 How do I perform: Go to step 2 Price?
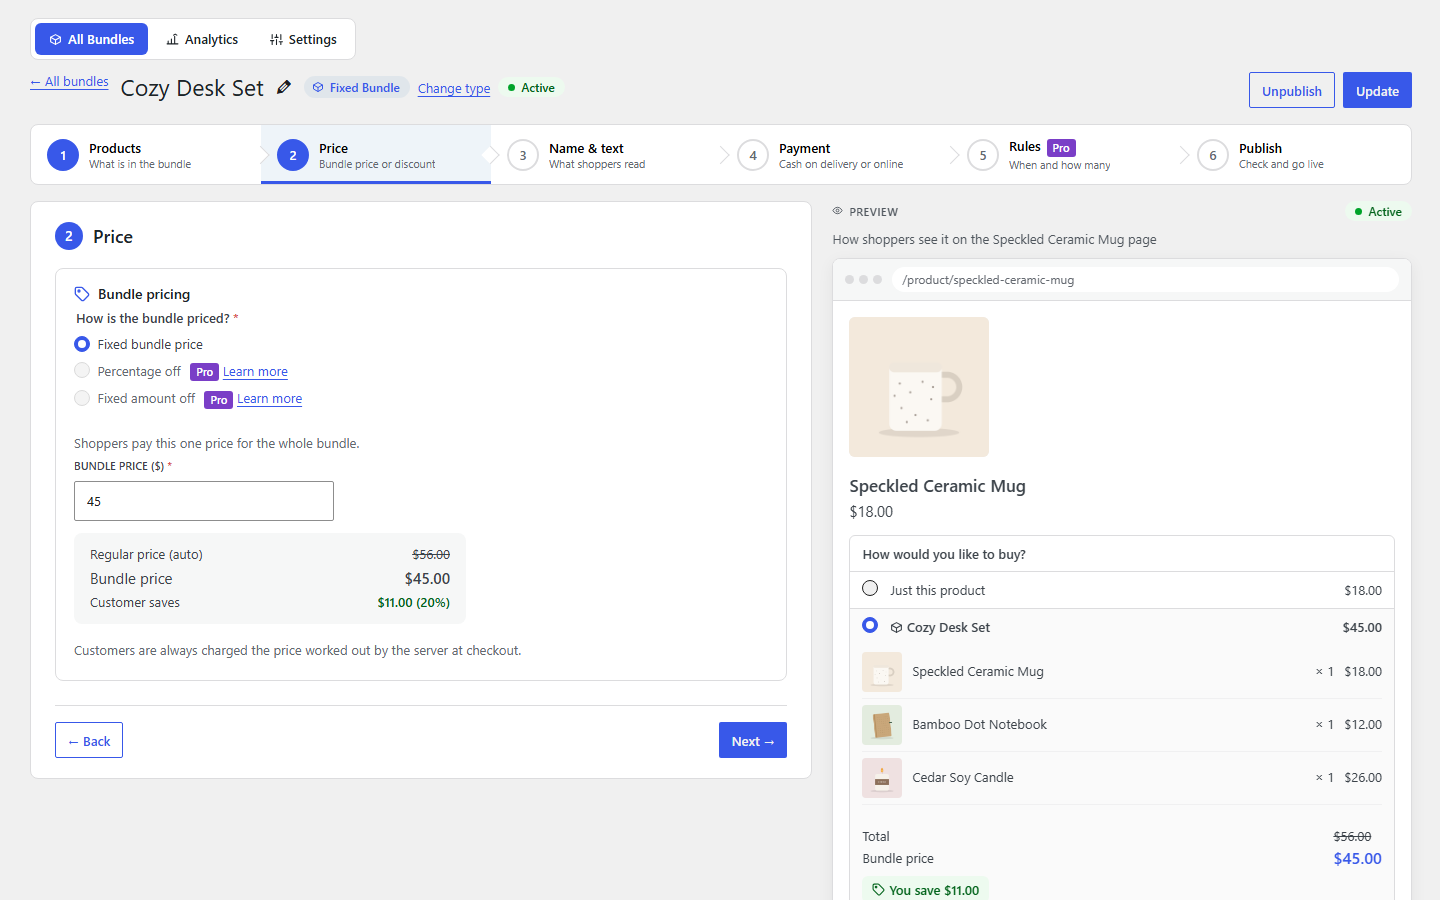click(x=376, y=155)
